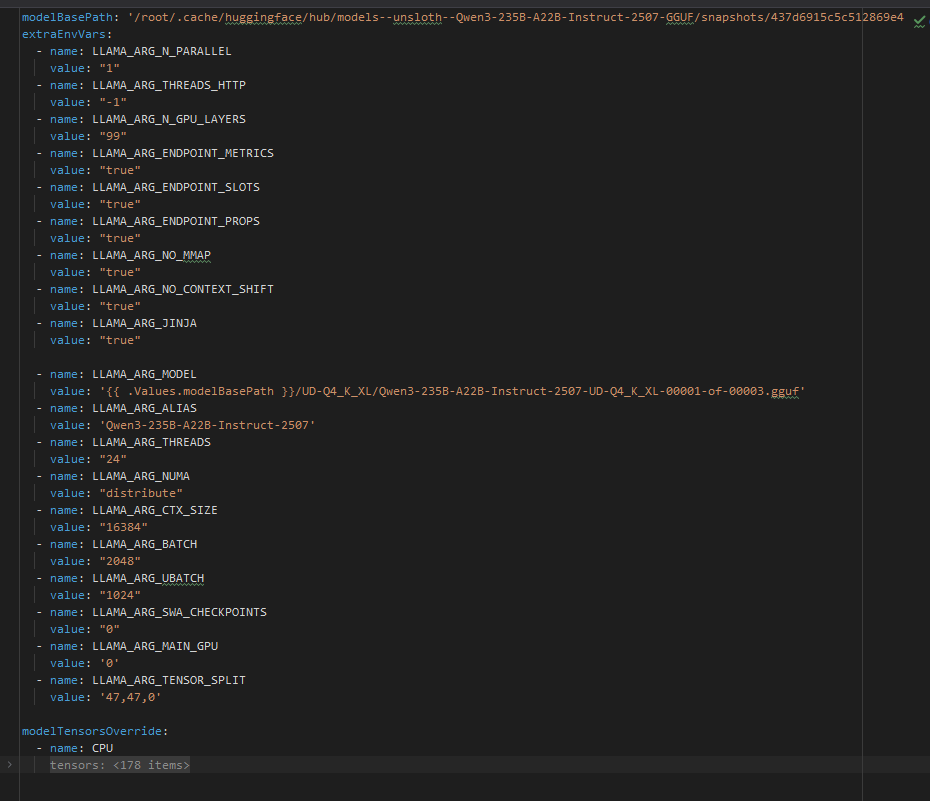Click LLAMA_ARG_JINJA text
Screen dimensions: 930x801
[x=145, y=323]
